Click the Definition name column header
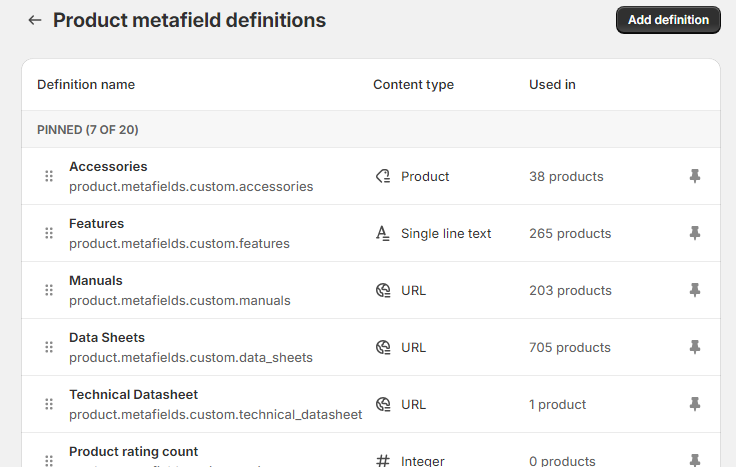736x467 pixels. click(x=86, y=85)
